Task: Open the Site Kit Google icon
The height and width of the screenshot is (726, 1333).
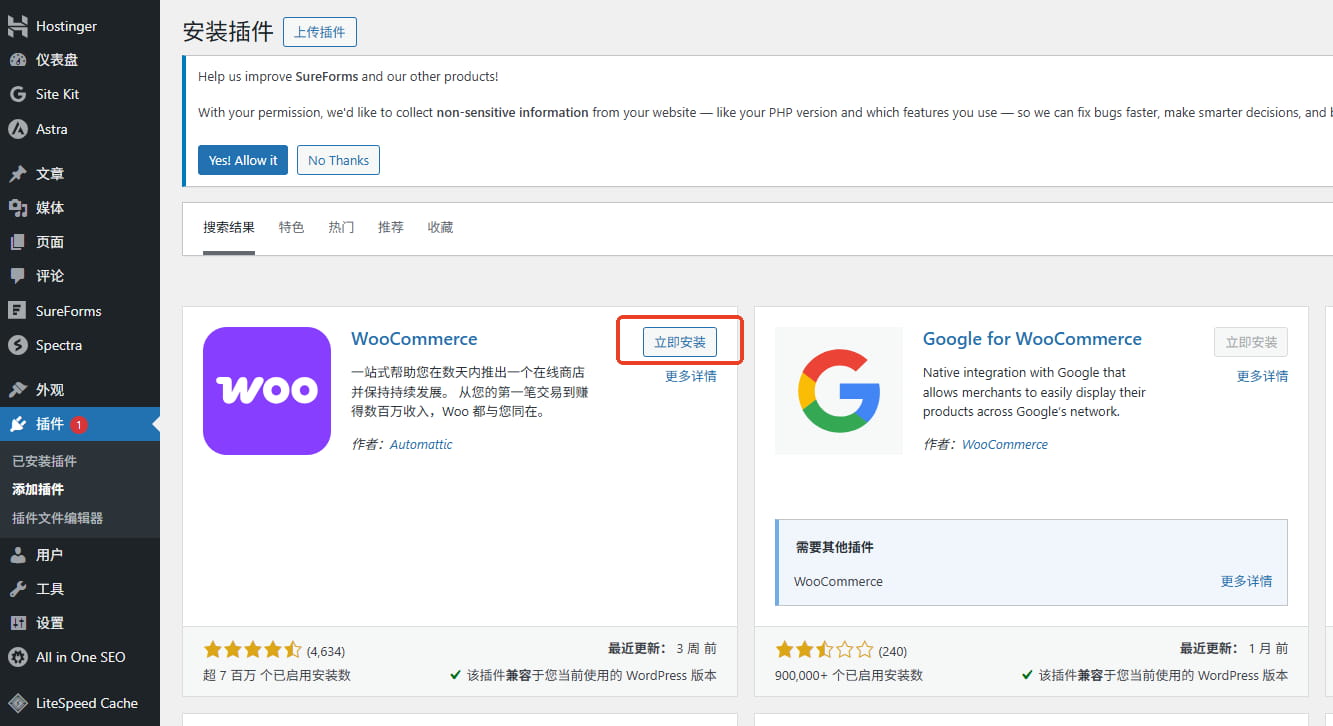Action: 18,94
